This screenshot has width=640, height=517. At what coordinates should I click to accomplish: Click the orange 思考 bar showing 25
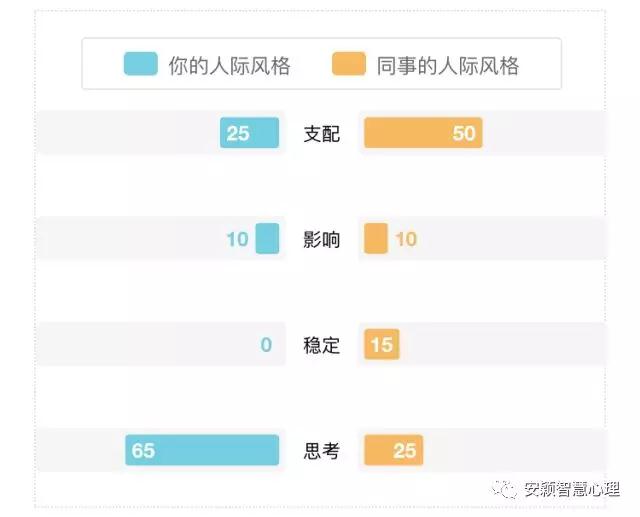click(393, 450)
